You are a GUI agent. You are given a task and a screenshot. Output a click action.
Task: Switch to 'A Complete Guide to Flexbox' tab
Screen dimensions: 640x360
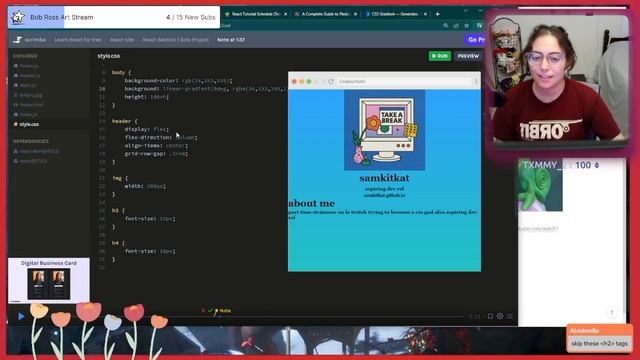(x=325, y=14)
